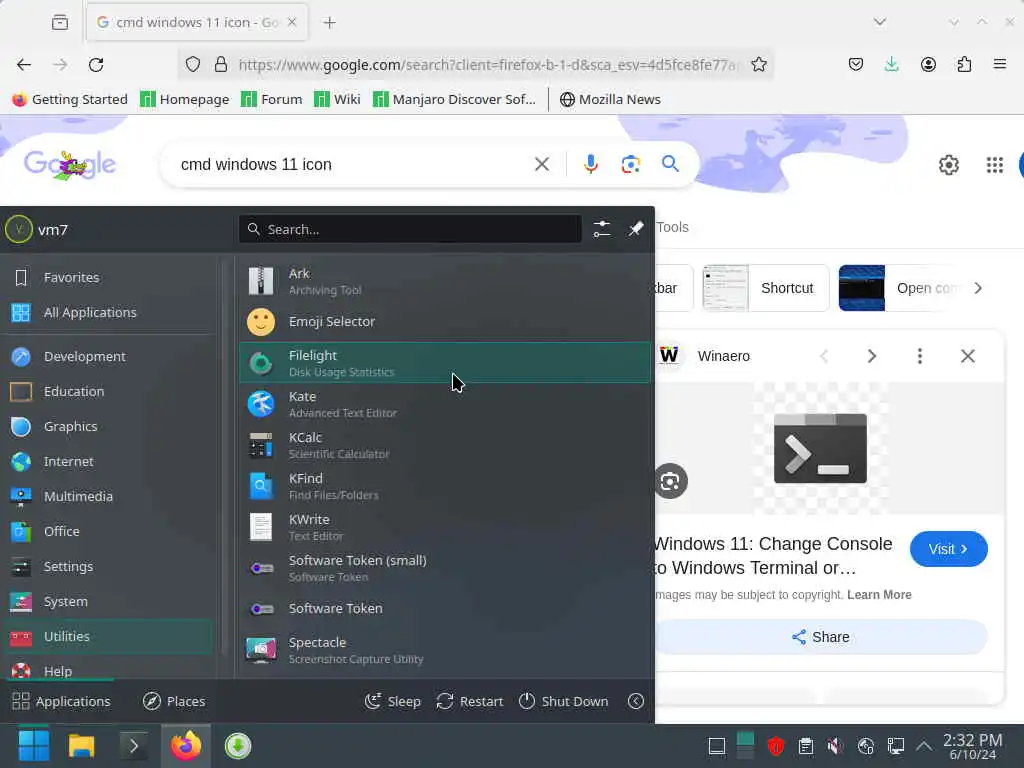
Task: Show hidden system tray icons
Action: (x=923, y=746)
